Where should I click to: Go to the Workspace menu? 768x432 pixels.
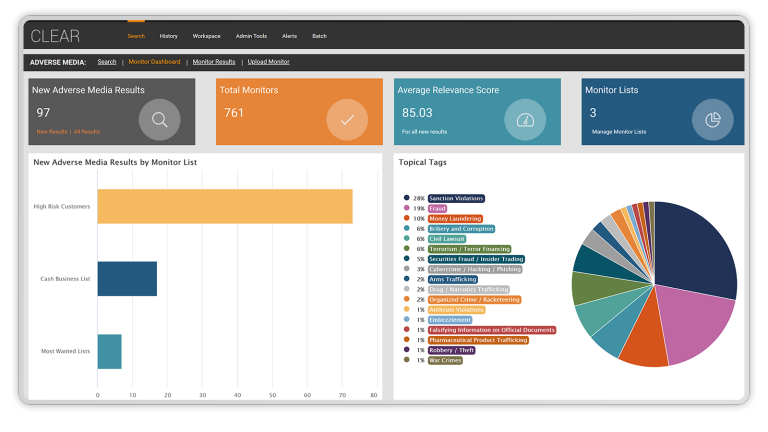pos(206,36)
